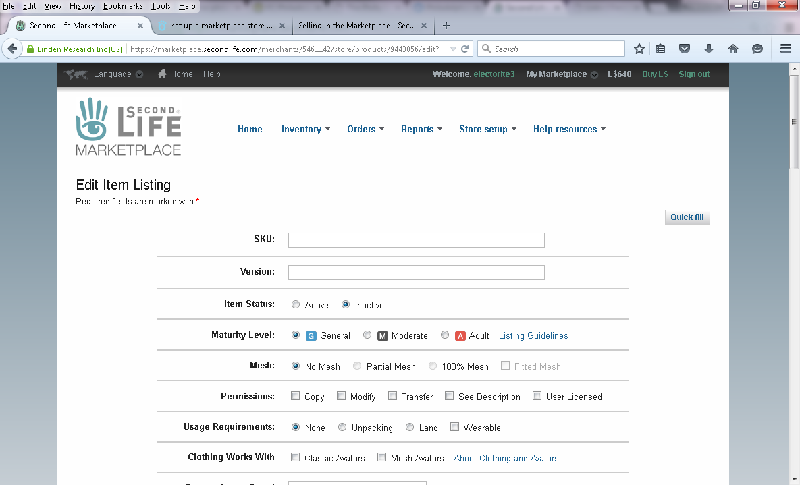Expand the Orders dropdown menu

coord(365,129)
